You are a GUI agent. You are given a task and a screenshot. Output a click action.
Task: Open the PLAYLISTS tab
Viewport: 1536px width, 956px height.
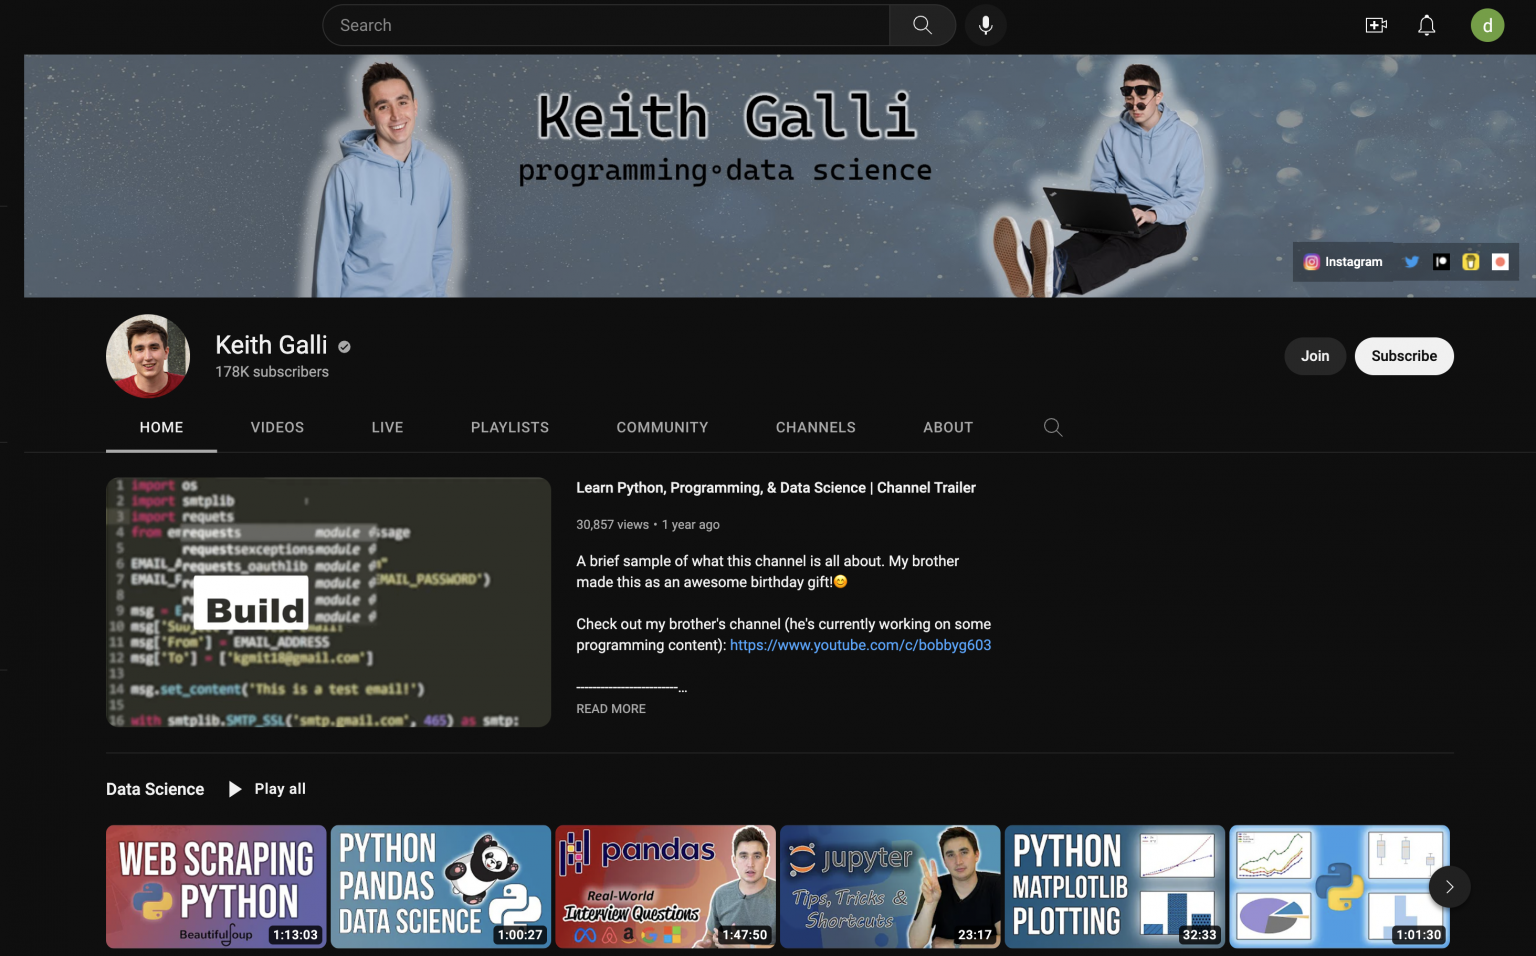click(x=510, y=427)
